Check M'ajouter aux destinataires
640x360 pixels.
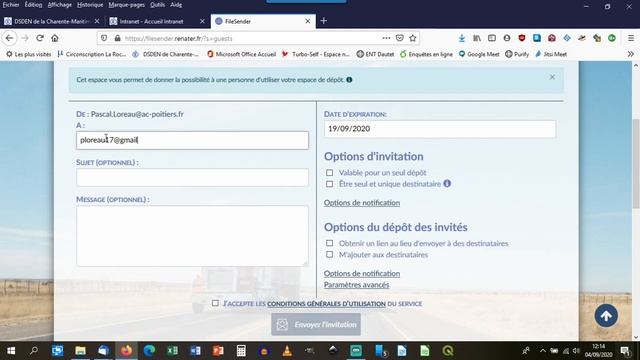pyautogui.click(x=329, y=255)
